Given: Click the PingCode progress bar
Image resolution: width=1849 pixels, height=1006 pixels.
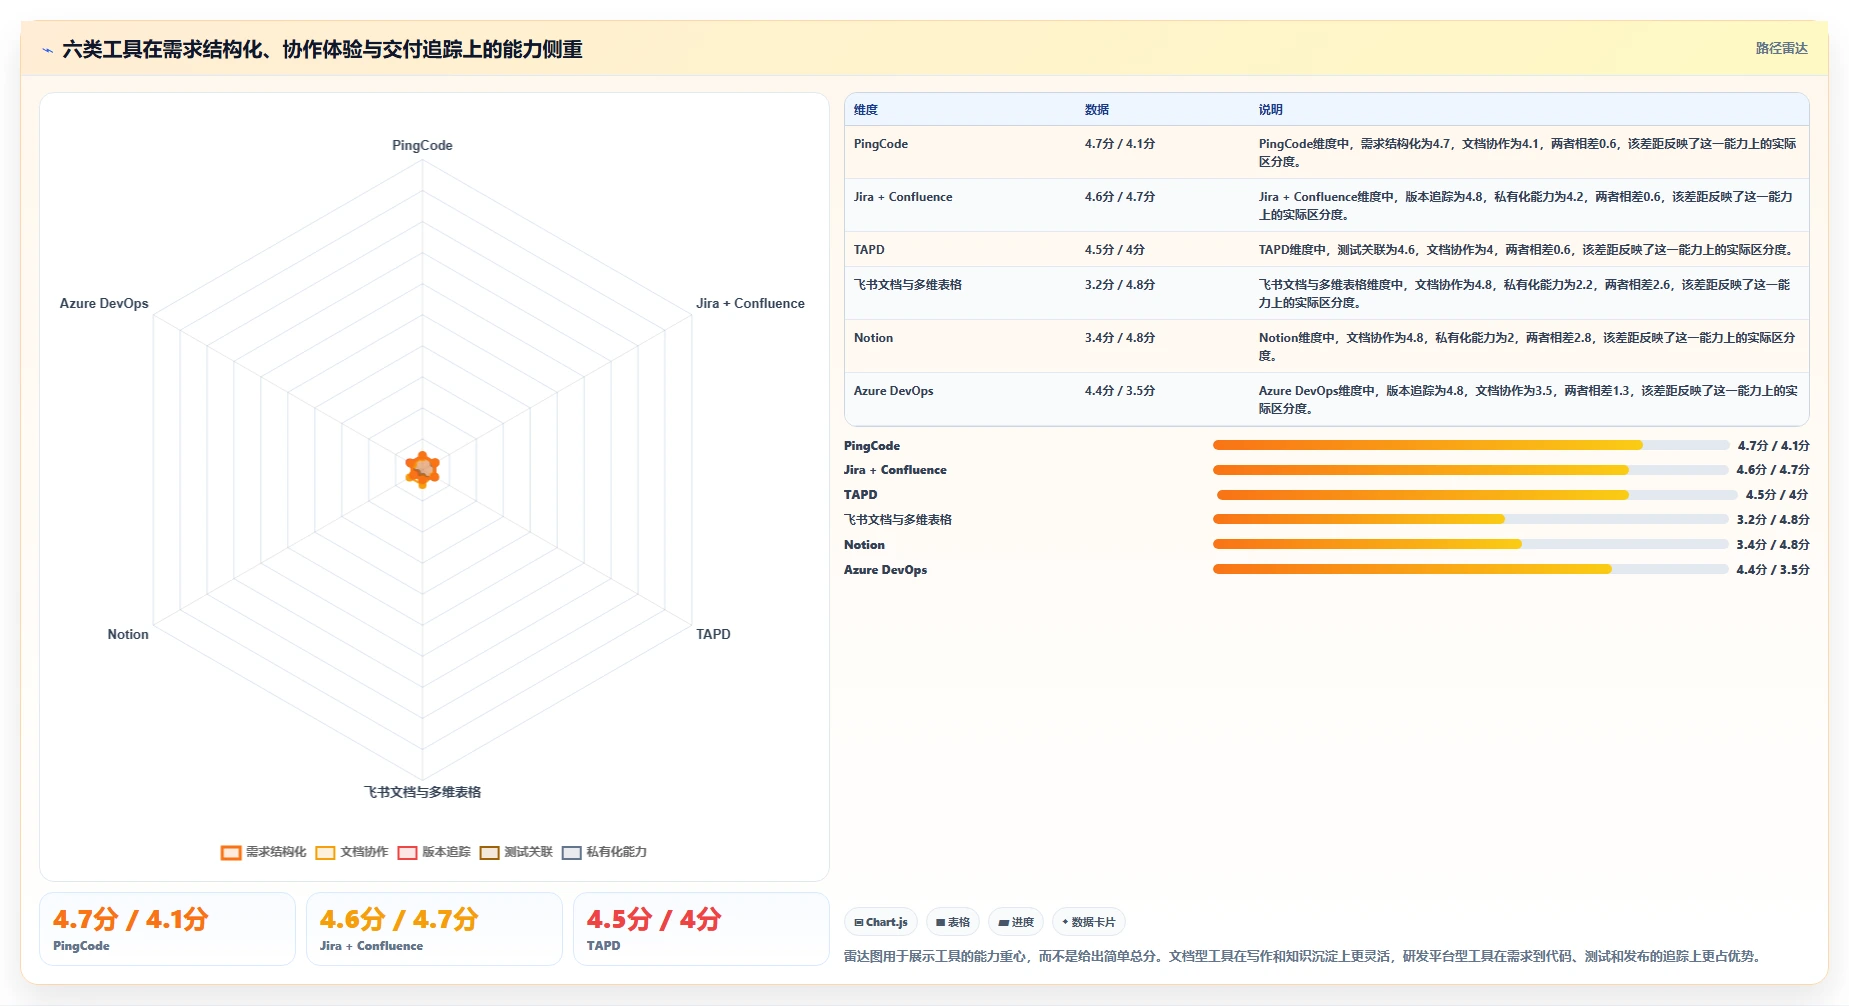Looking at the screenshot, I should point(1470,445).
